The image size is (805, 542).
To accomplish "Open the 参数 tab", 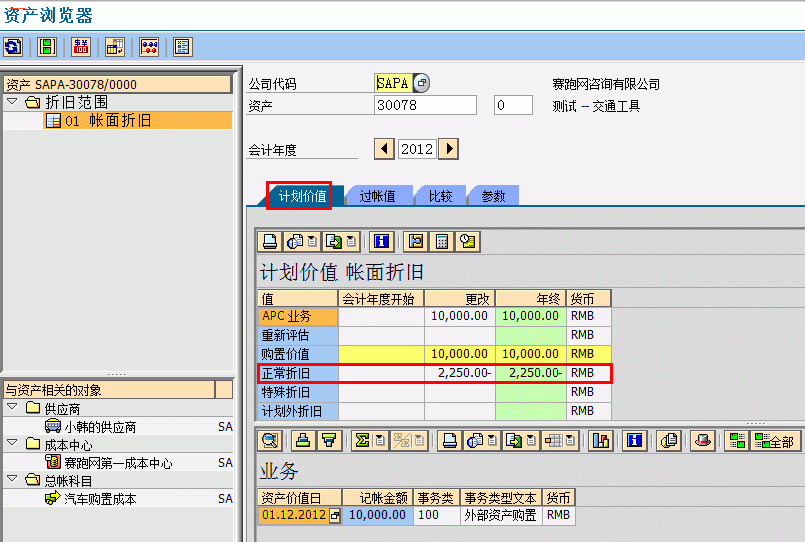I will coord(493,196).
